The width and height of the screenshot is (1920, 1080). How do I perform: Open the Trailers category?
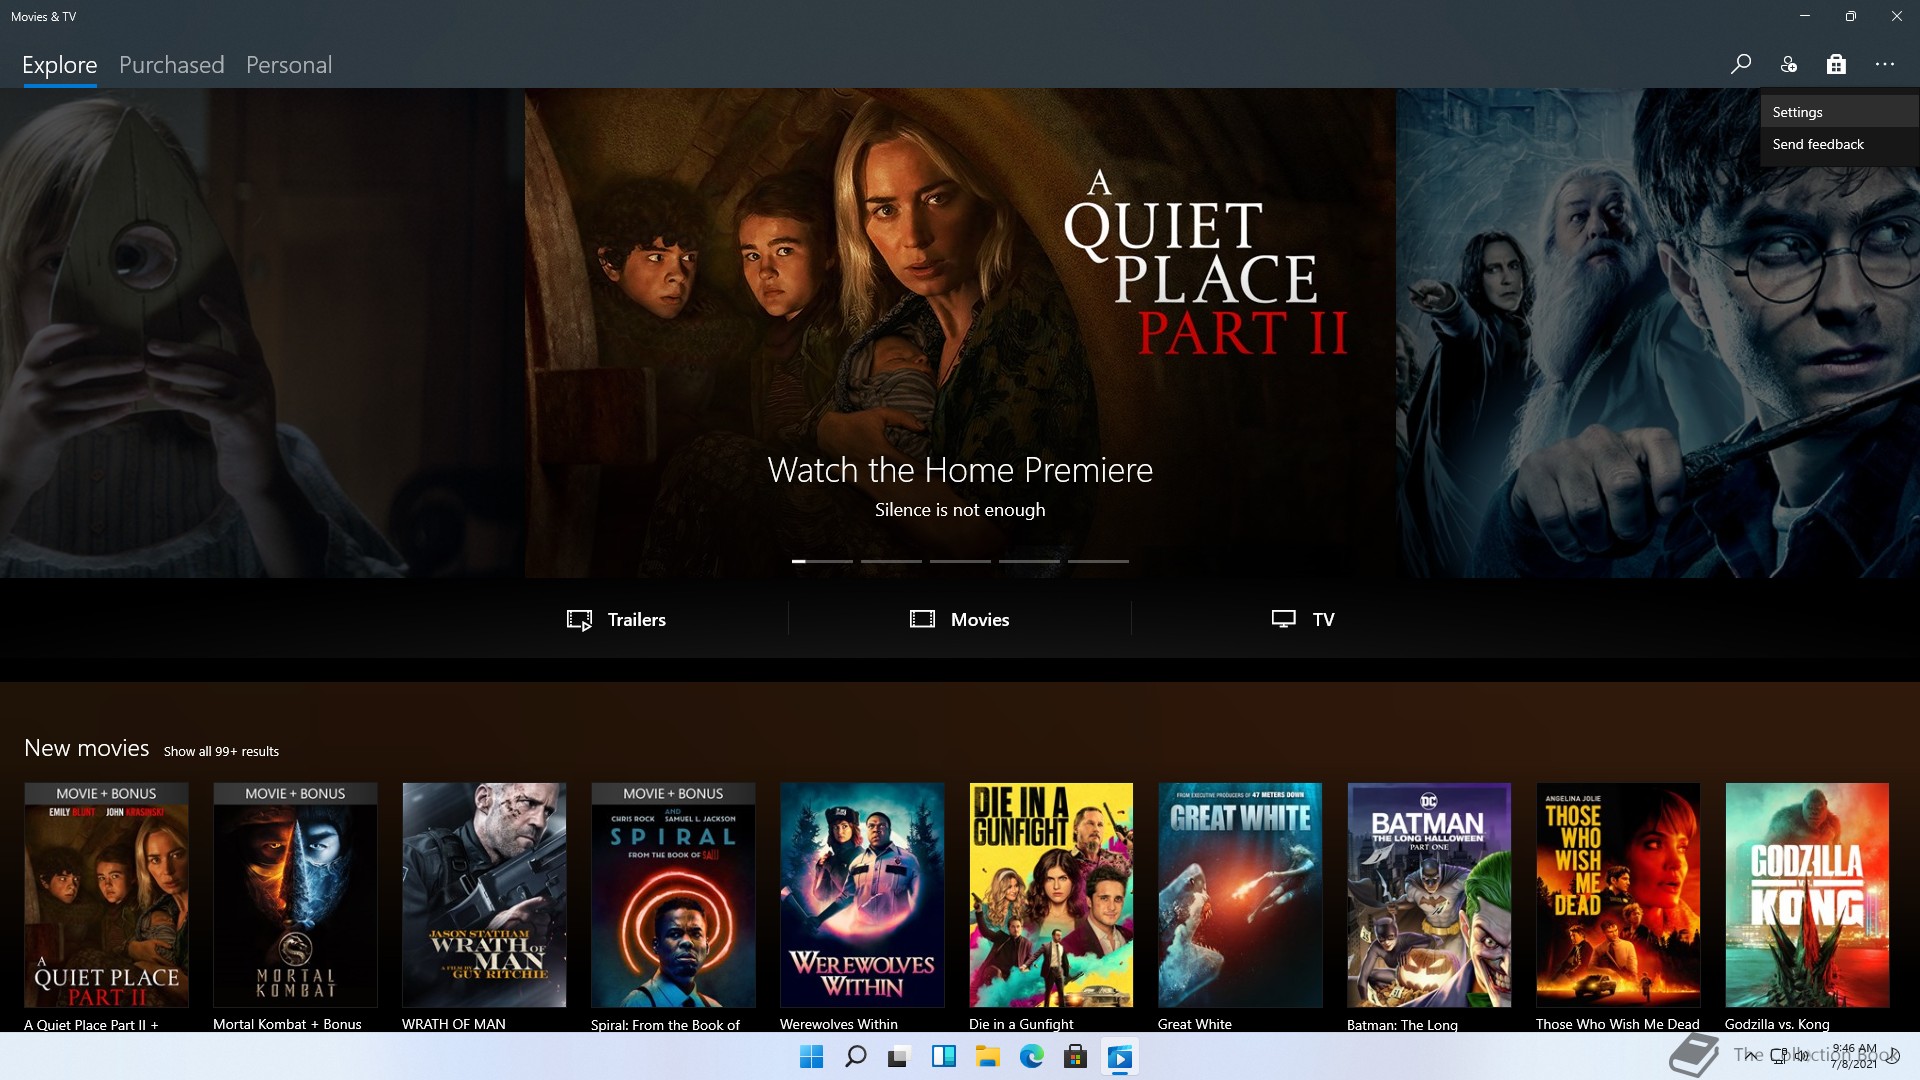click(x=616, y=619)
